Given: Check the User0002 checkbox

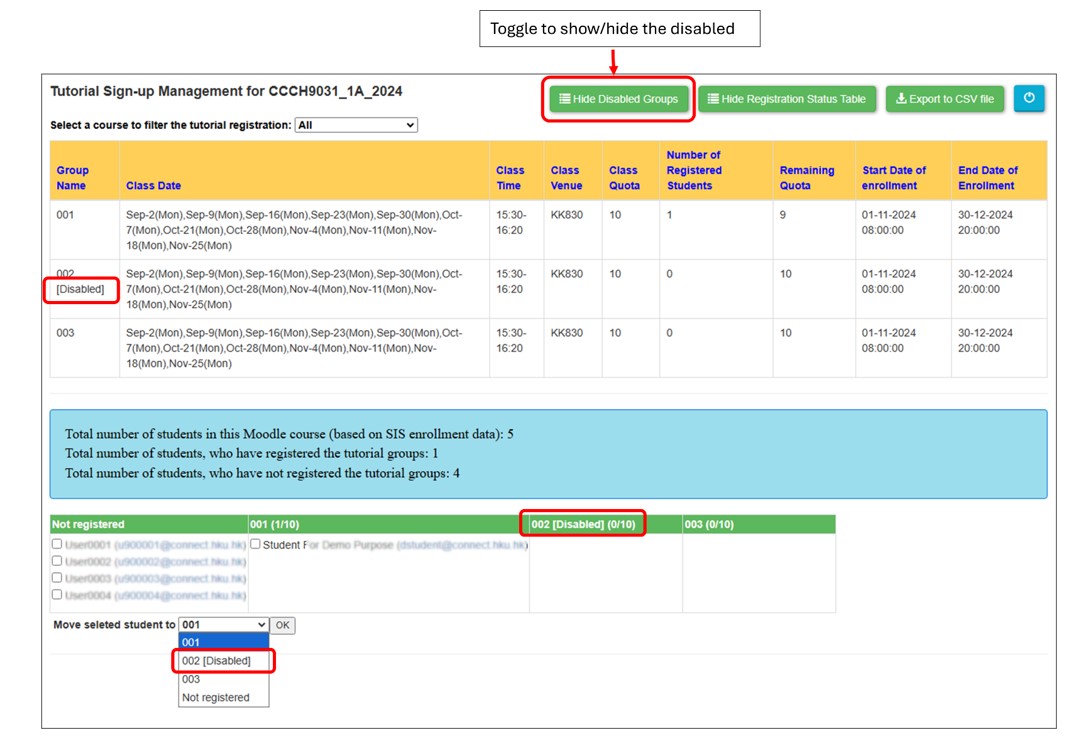Looking at the screenshot, I should click(x=56, y=561).
